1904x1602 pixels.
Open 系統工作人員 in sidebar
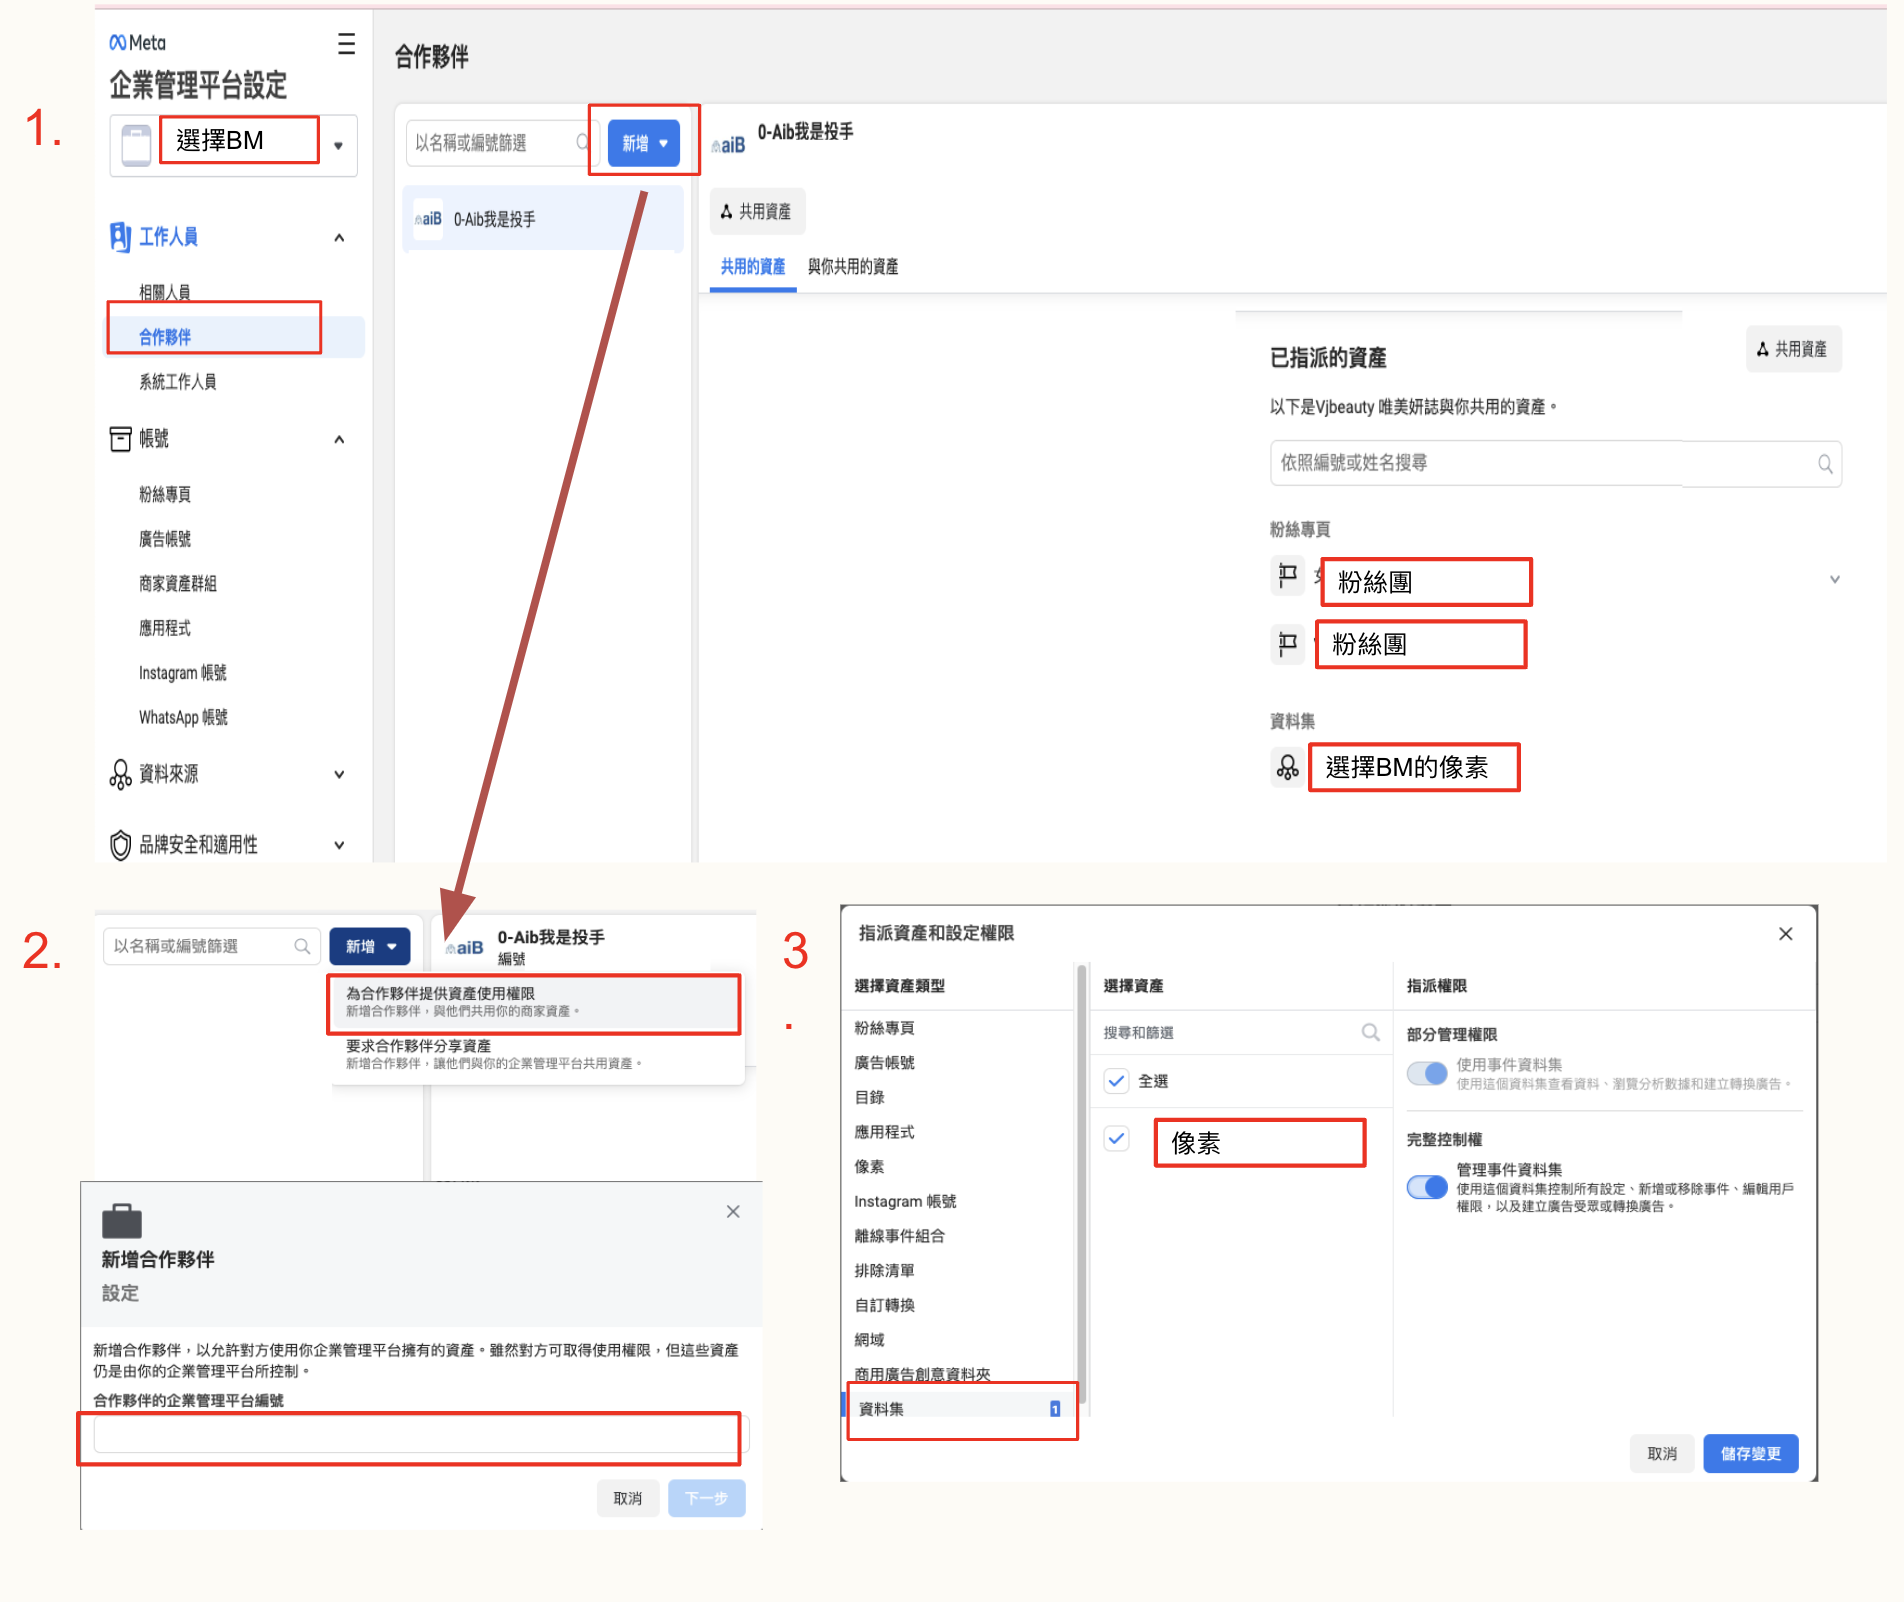pyautogui.click(x=177, y=382)
